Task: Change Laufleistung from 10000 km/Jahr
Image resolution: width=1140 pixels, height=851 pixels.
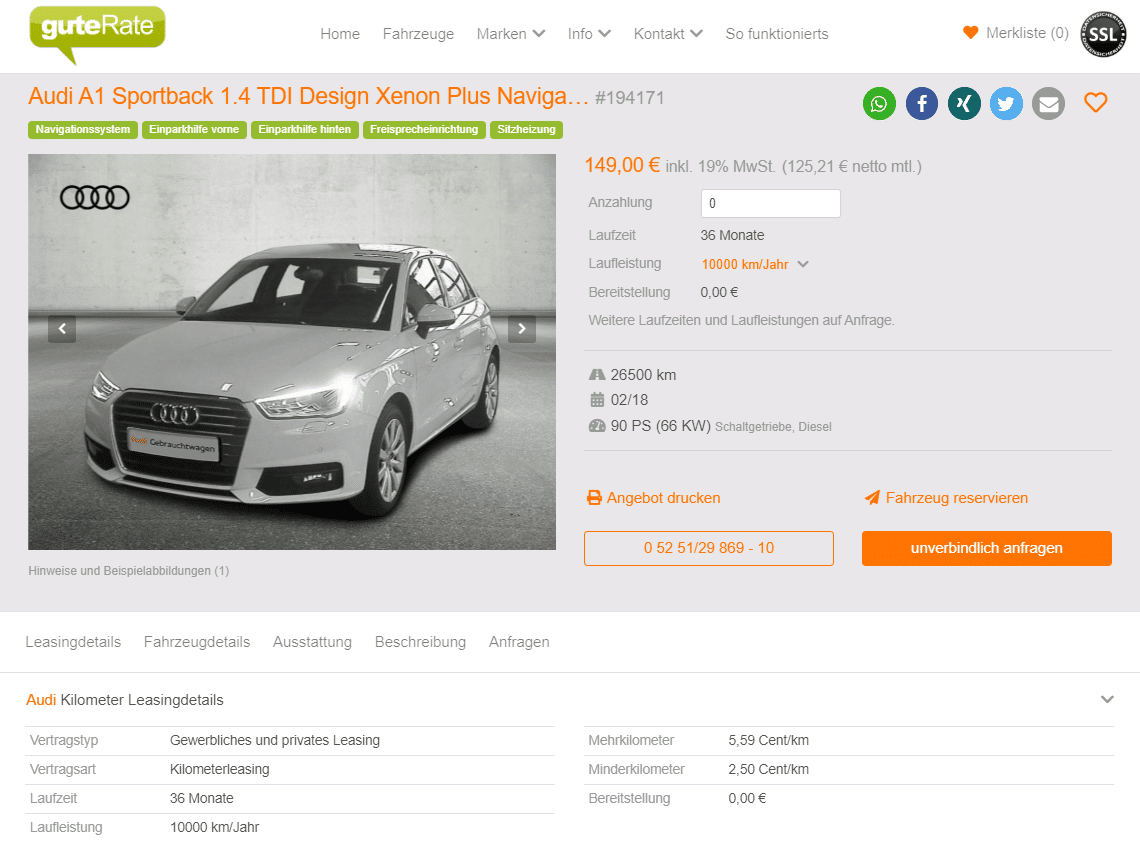Action: click(755, 265)
